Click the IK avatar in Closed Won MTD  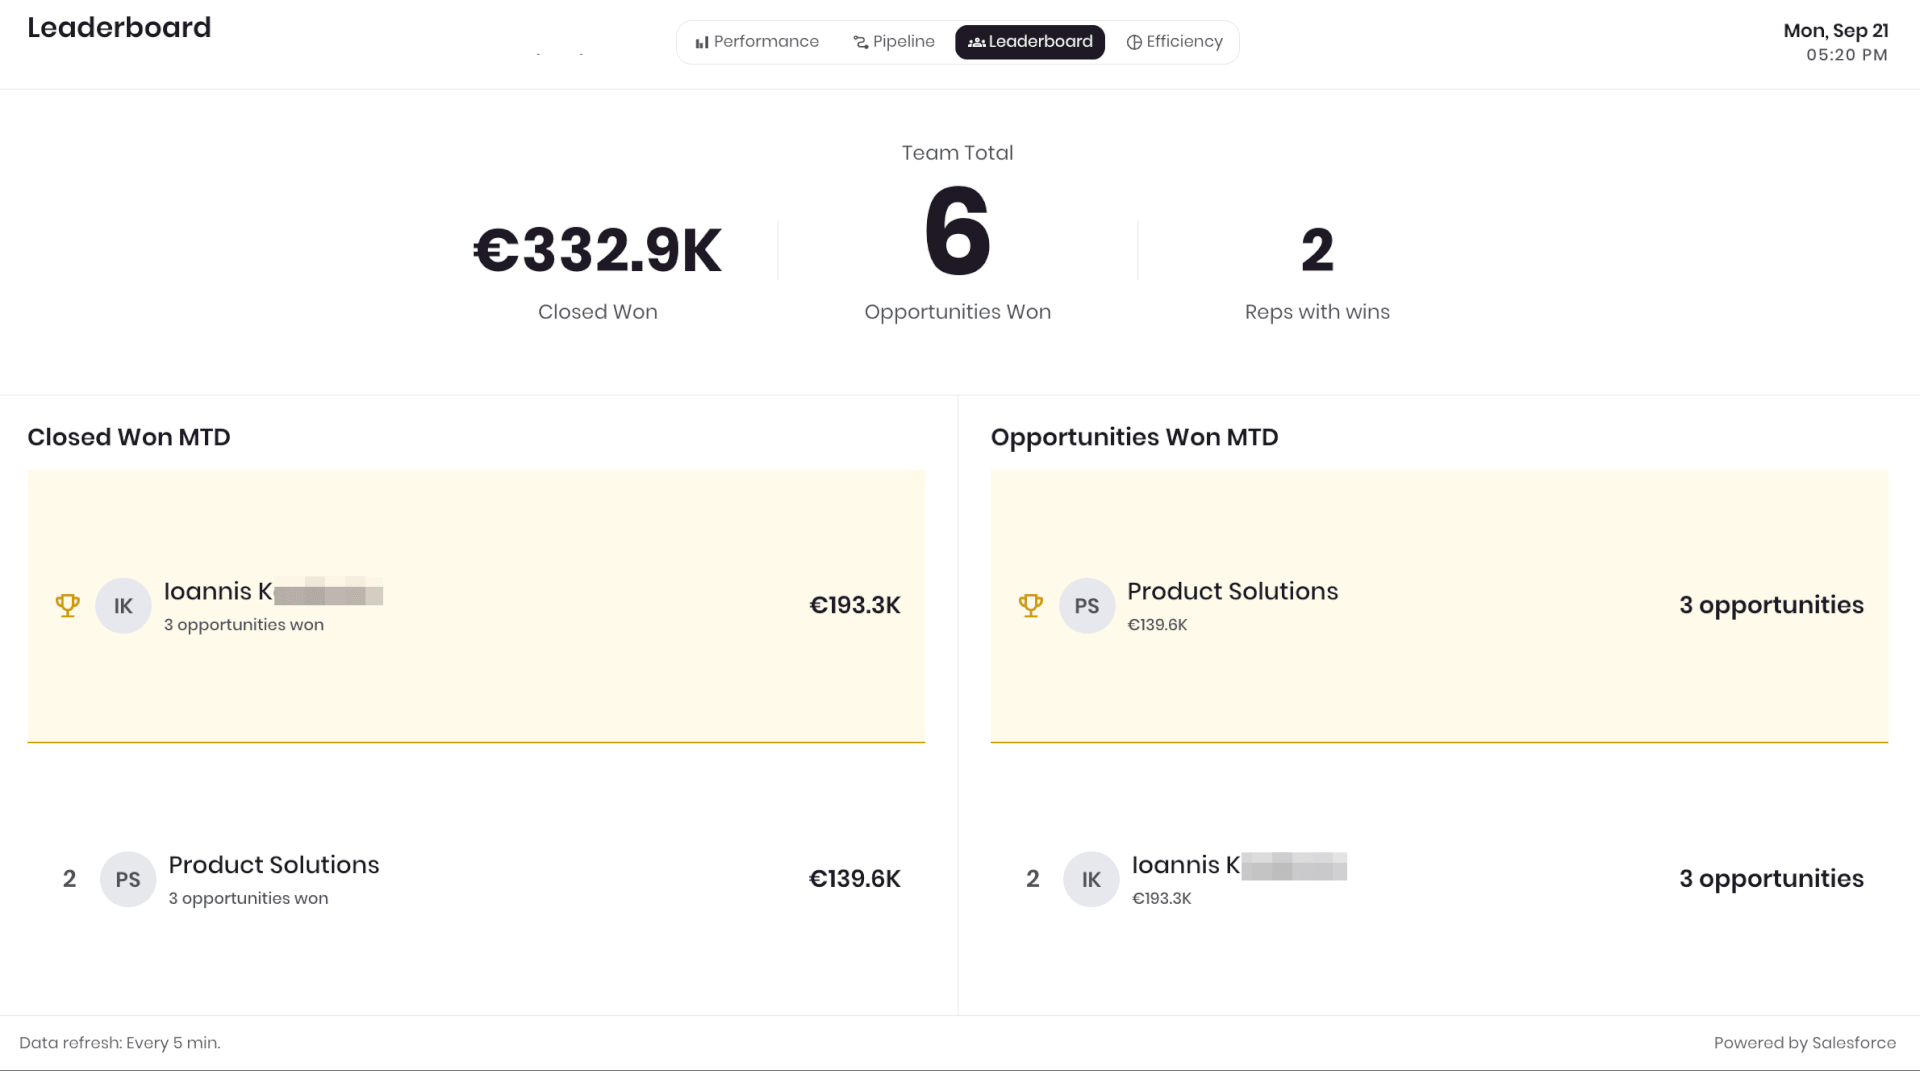123,606
